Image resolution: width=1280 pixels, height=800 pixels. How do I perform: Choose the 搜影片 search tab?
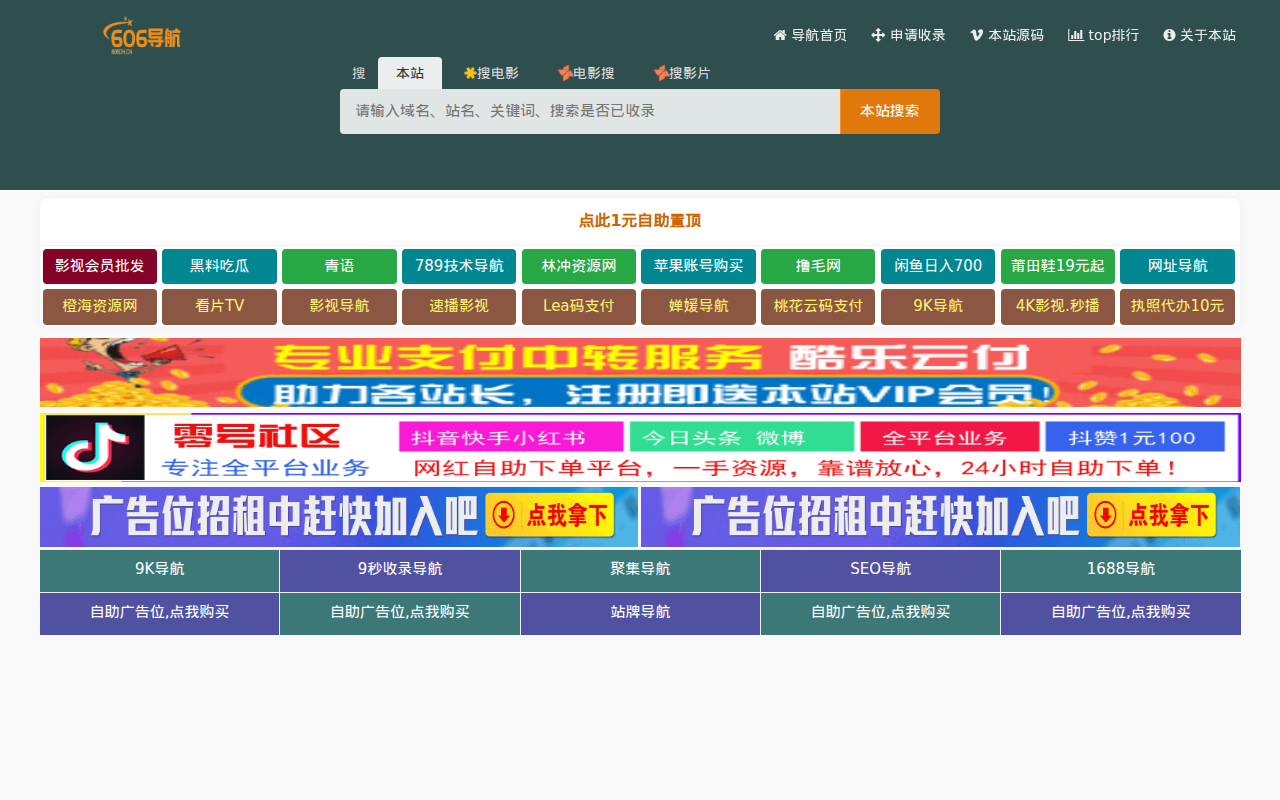(x=682, y=73)
